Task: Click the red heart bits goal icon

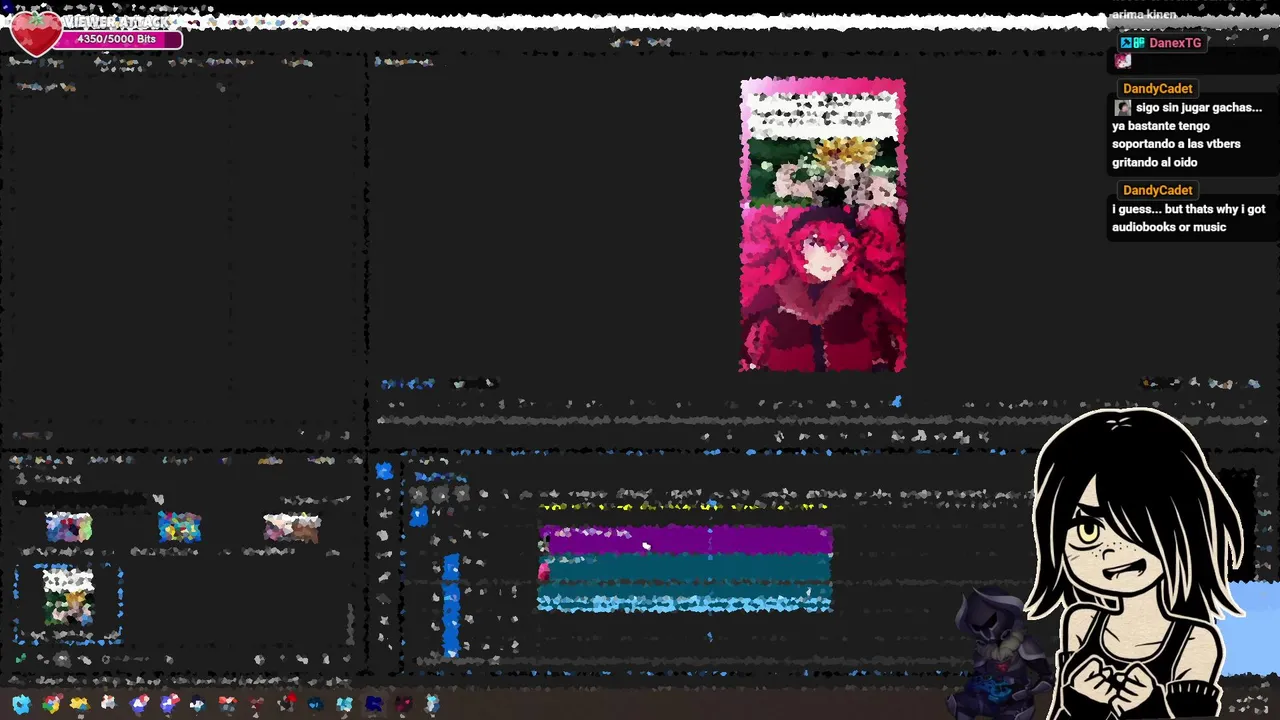Action: (36, 33)
